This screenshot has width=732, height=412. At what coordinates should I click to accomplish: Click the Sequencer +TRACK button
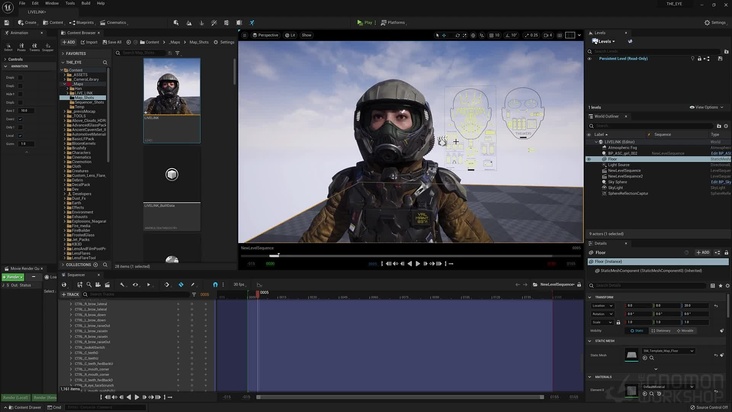70,294
